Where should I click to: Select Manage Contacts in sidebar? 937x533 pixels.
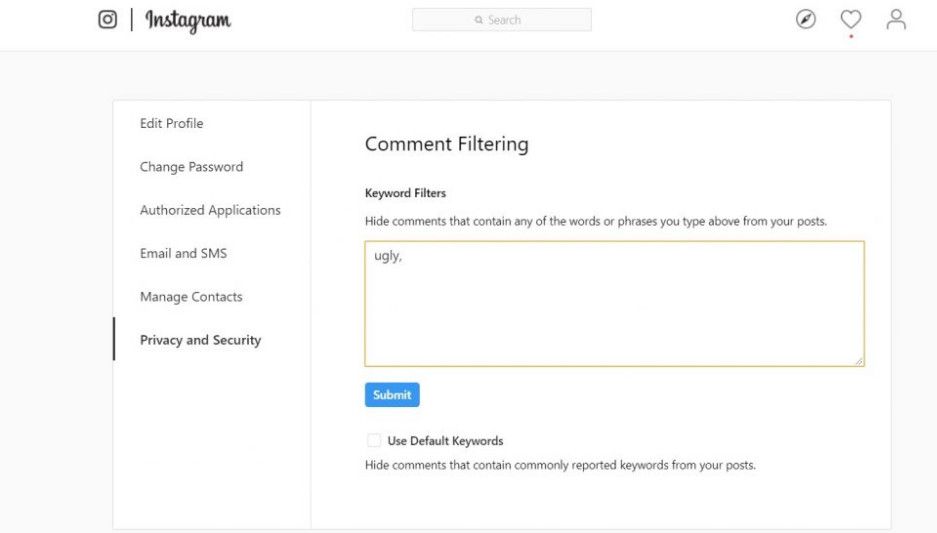click(191, 297)
